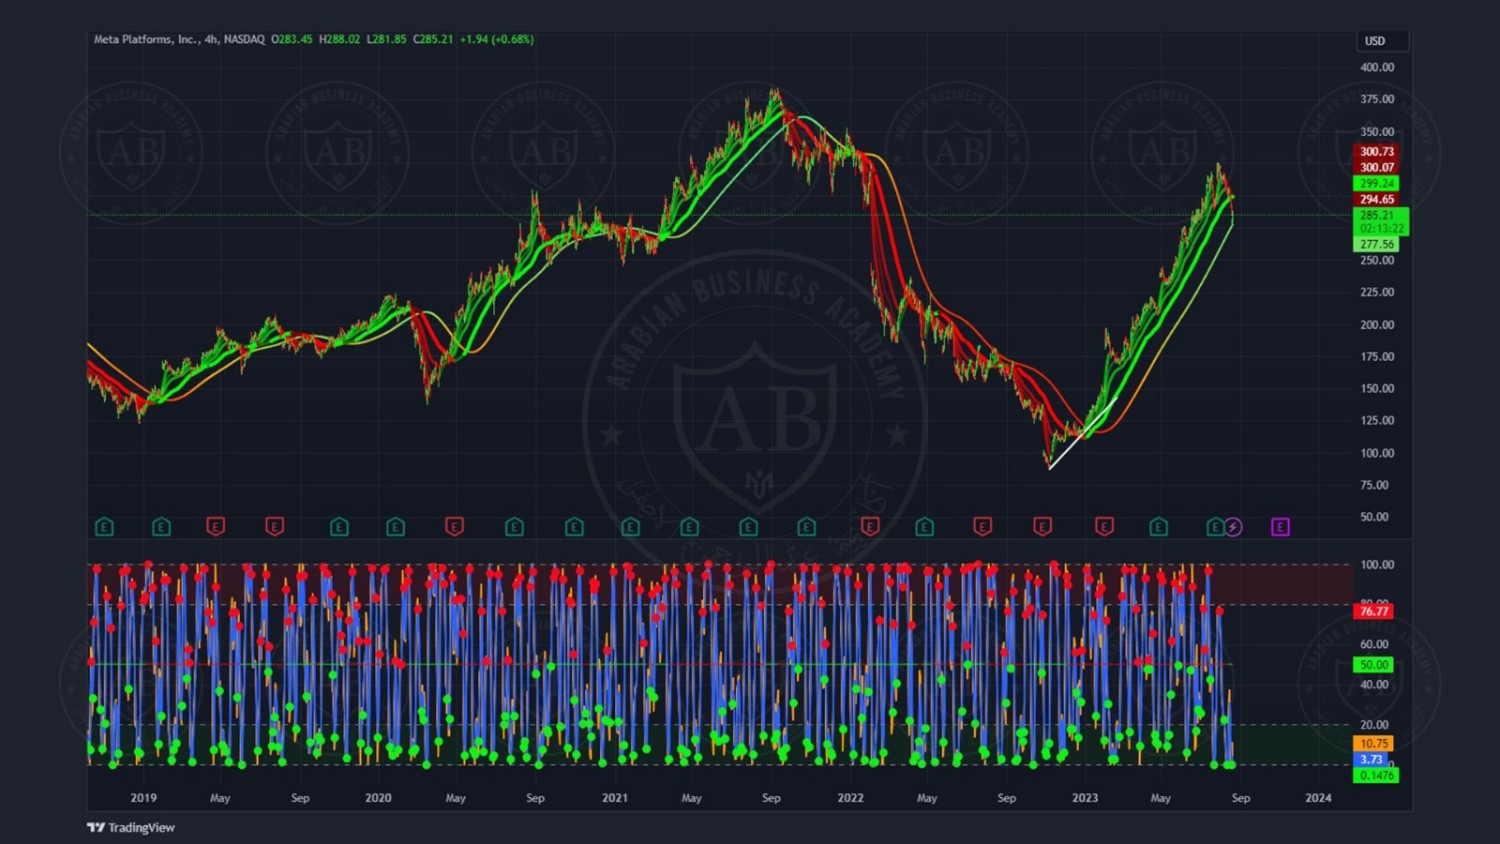
Task: Click 40.00 on the oscillator scale
Action: pyautogui.click(x=1374, y=684)
